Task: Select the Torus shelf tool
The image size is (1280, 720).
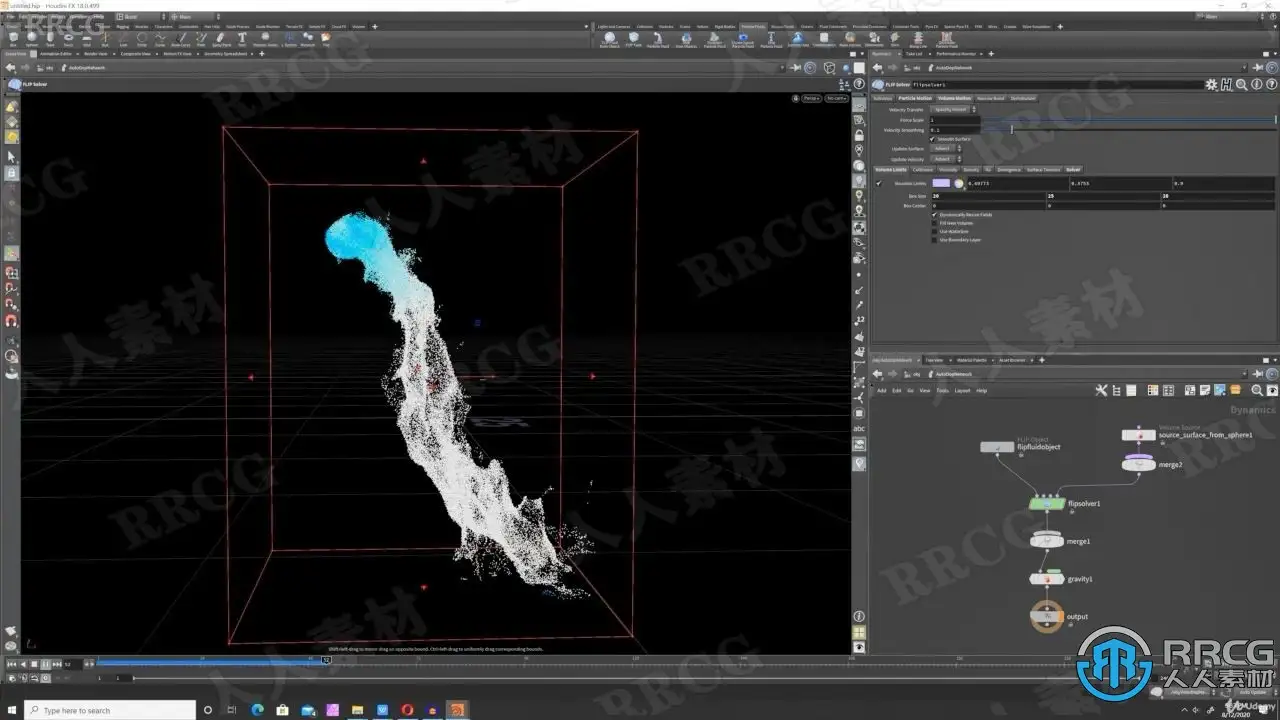Action: point(68,39)
